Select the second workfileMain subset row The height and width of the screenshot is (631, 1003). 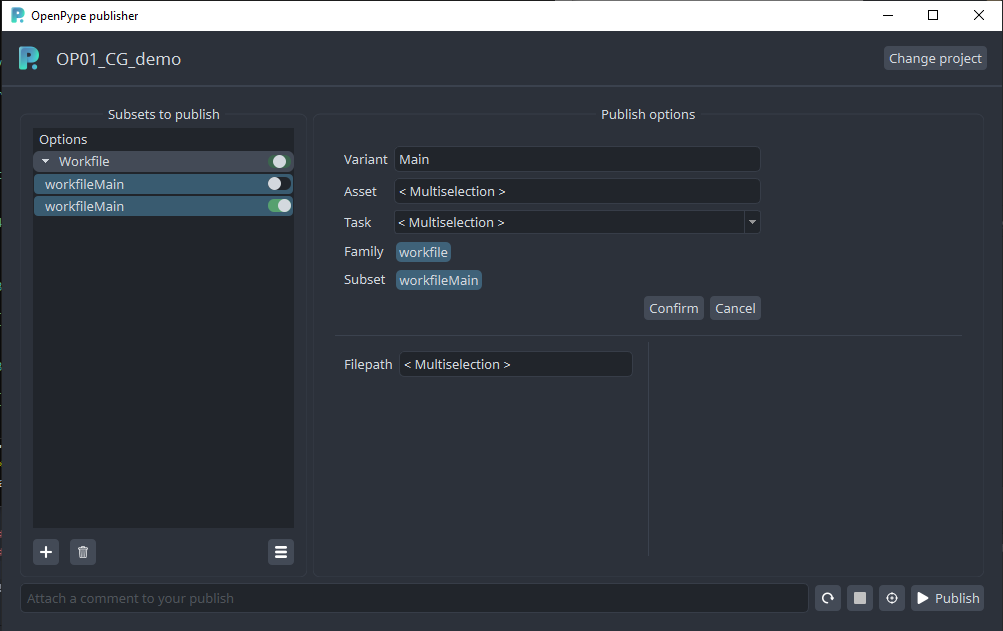click(150, 205)
